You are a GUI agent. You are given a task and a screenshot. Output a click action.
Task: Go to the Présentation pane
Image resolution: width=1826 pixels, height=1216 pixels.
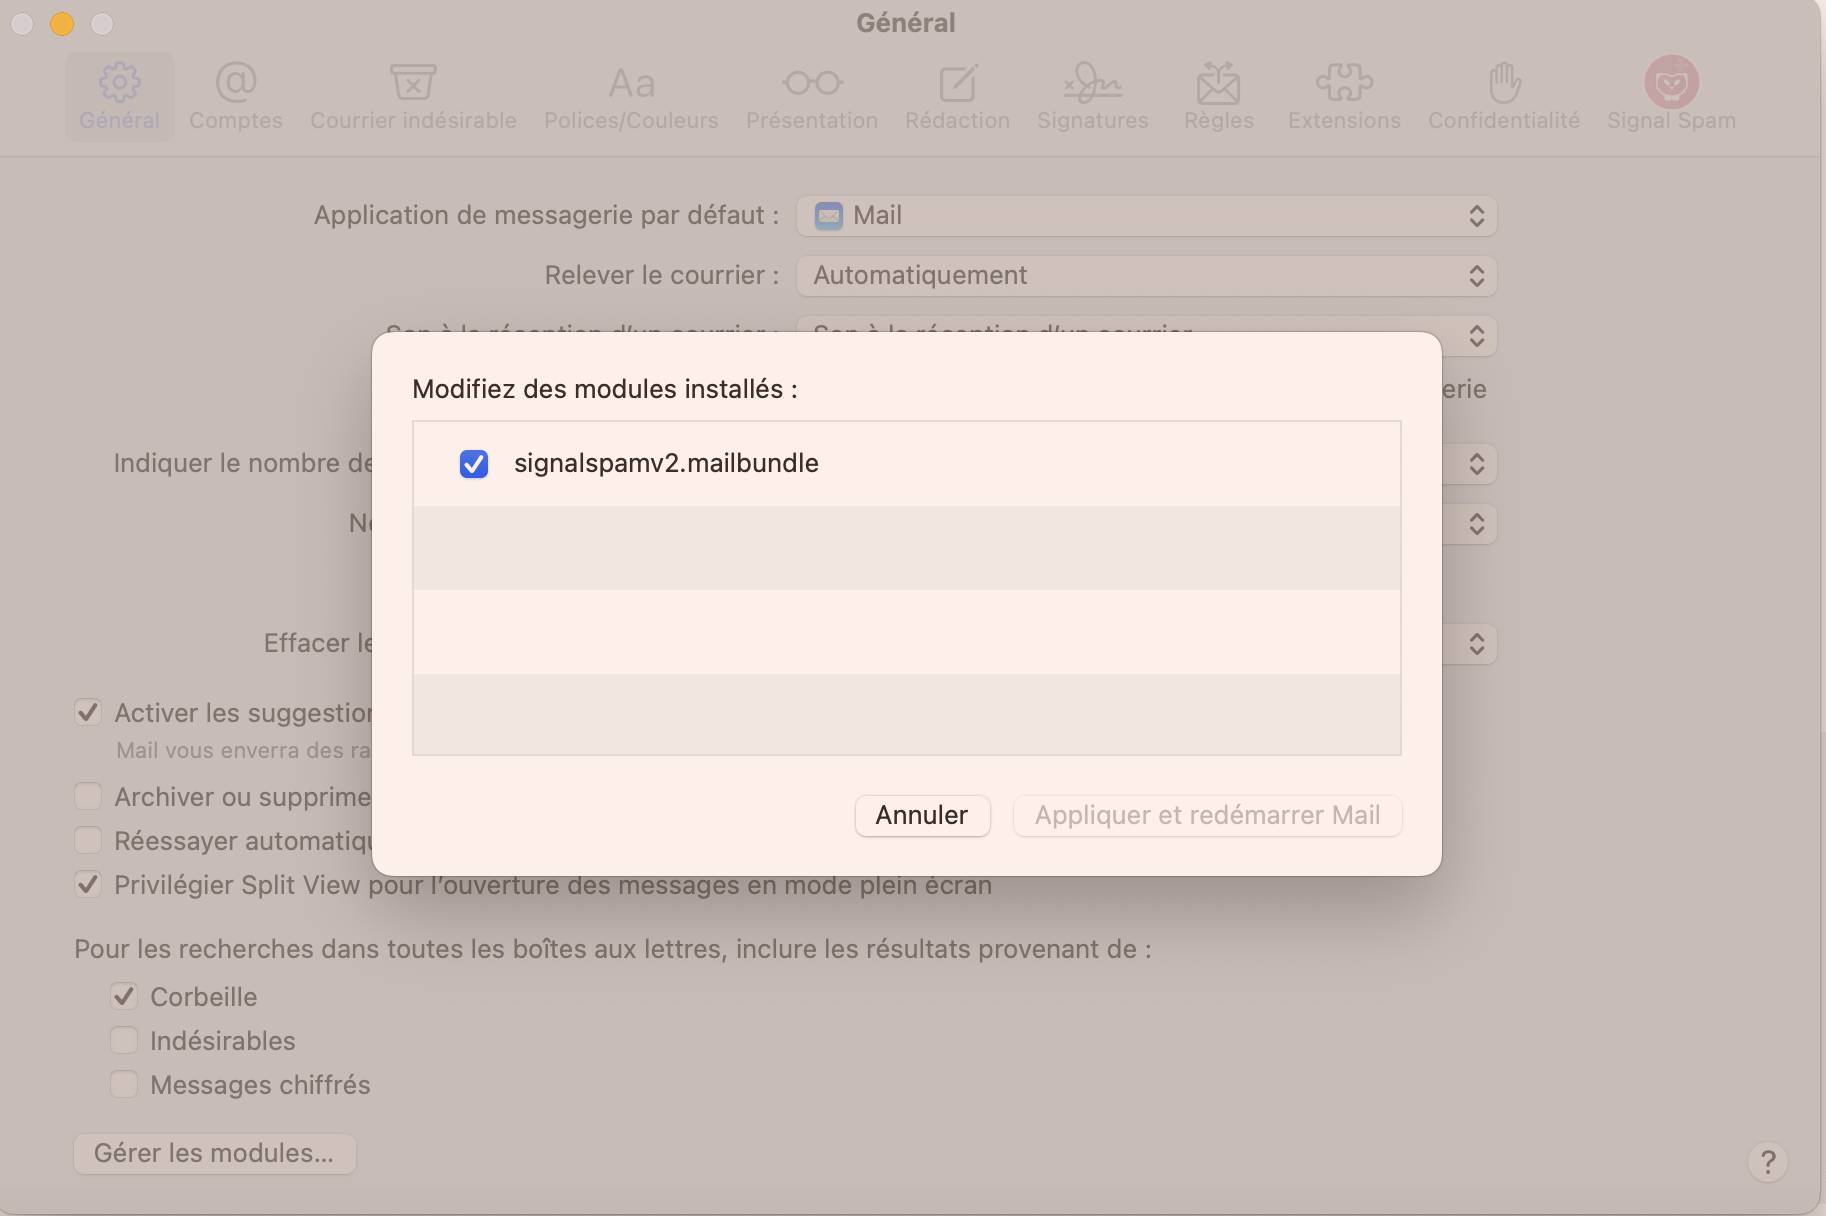pyautogui.click(x=812, y=97)
